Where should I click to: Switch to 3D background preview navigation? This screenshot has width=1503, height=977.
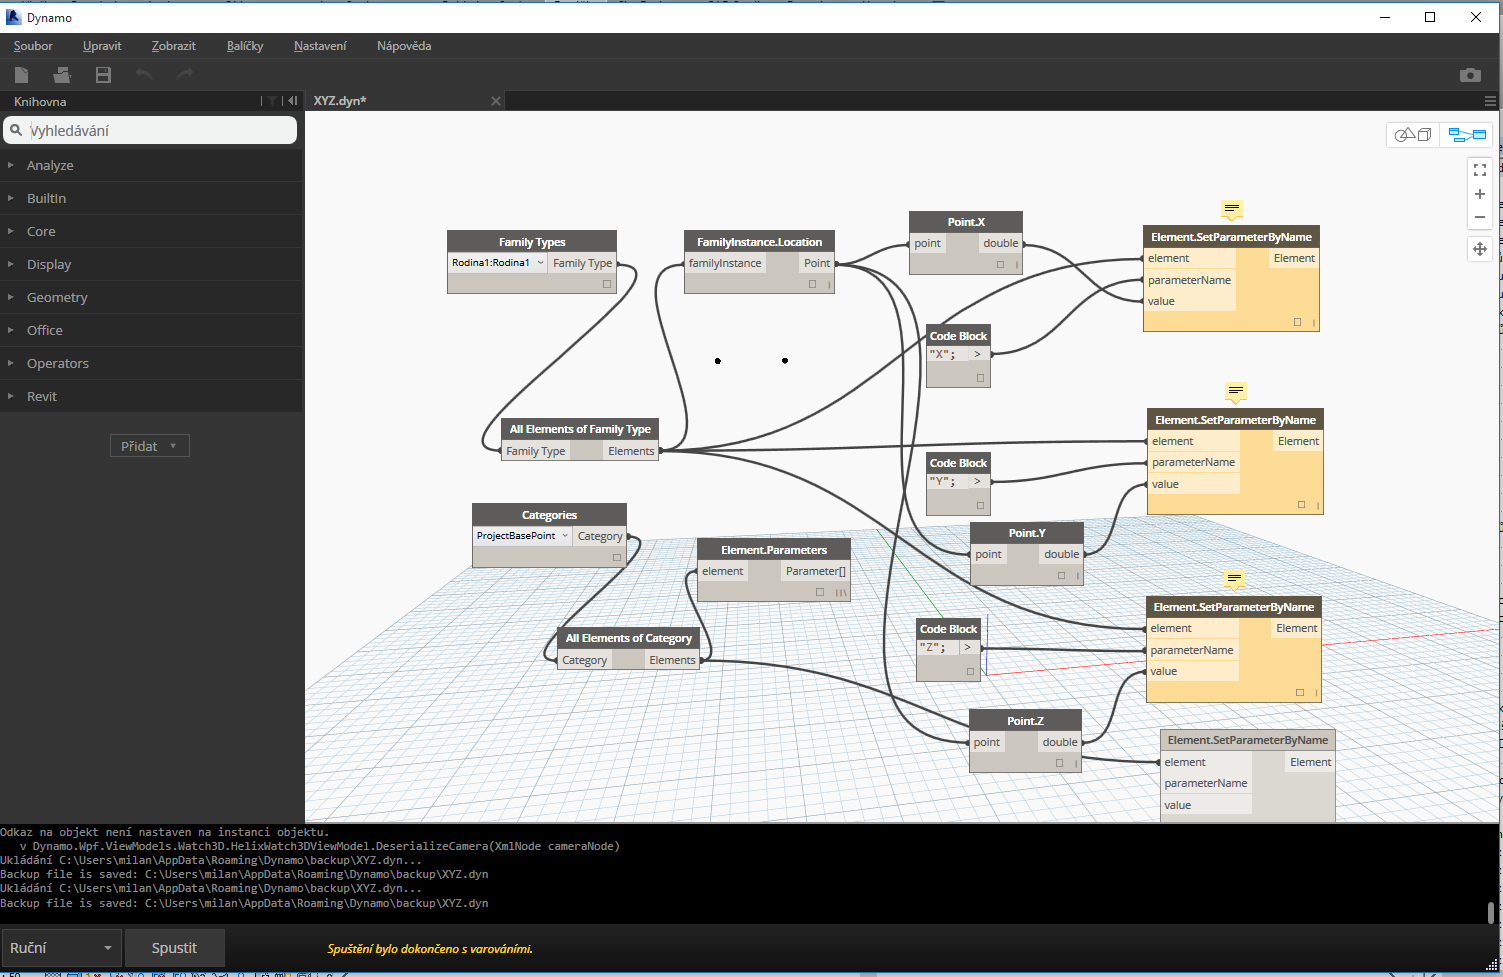(x=1413, y=135)
